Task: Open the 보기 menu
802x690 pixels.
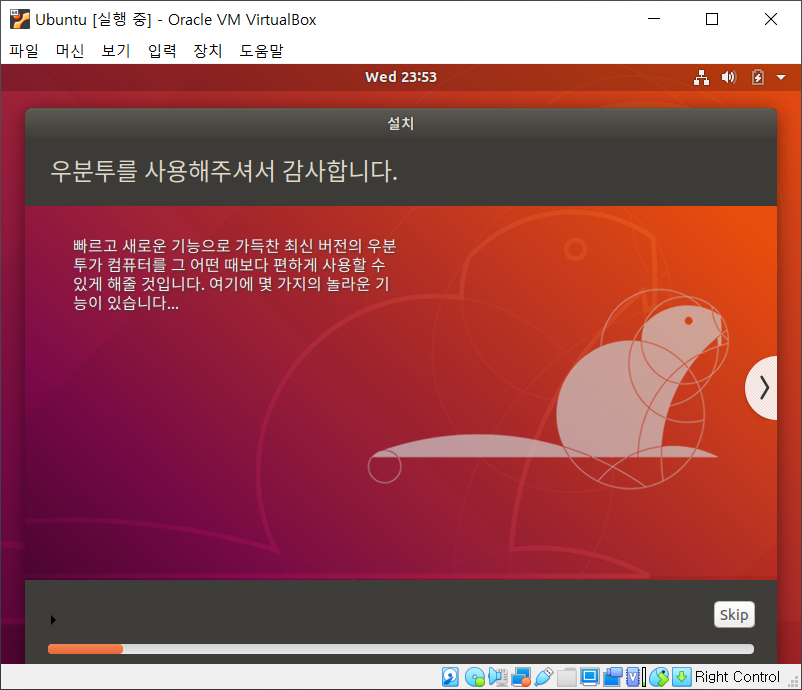Action: pos(116,51)
